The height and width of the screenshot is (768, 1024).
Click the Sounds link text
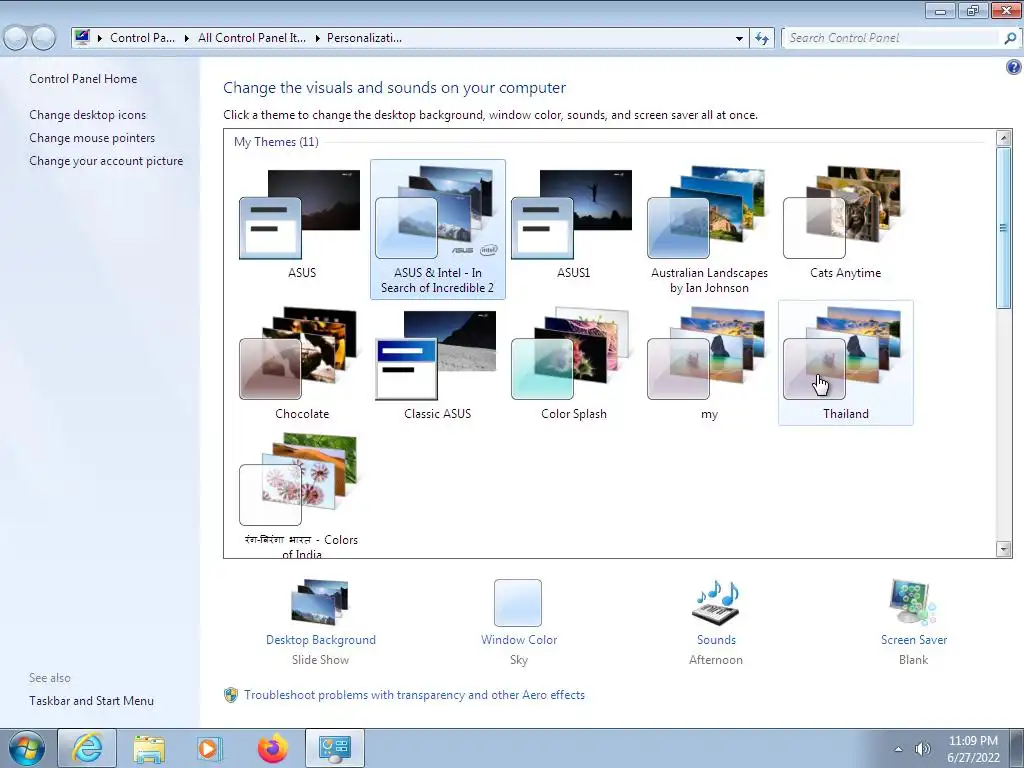[716, 640]
